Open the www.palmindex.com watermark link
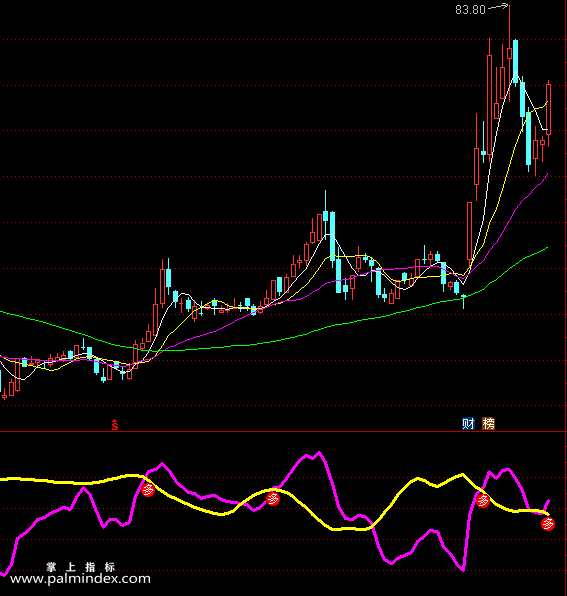The height and width of the screenshot is (596, 567). coord(80,579)
